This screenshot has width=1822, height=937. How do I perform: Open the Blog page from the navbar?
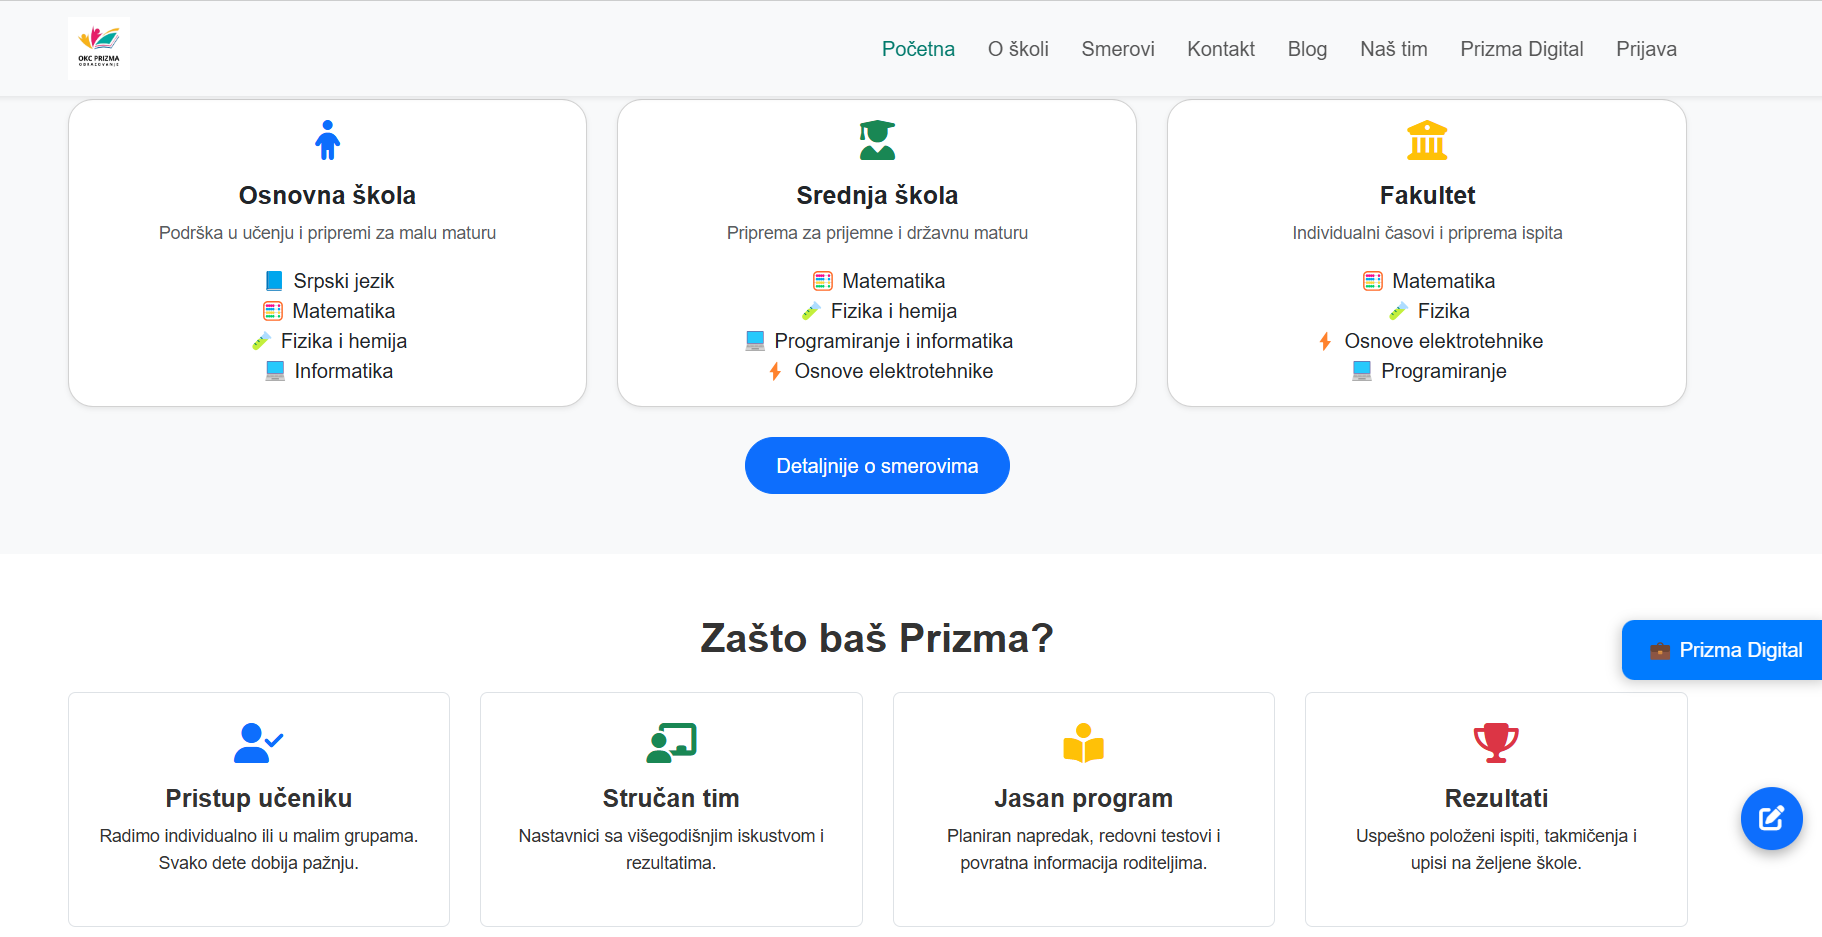(1307, 48)
